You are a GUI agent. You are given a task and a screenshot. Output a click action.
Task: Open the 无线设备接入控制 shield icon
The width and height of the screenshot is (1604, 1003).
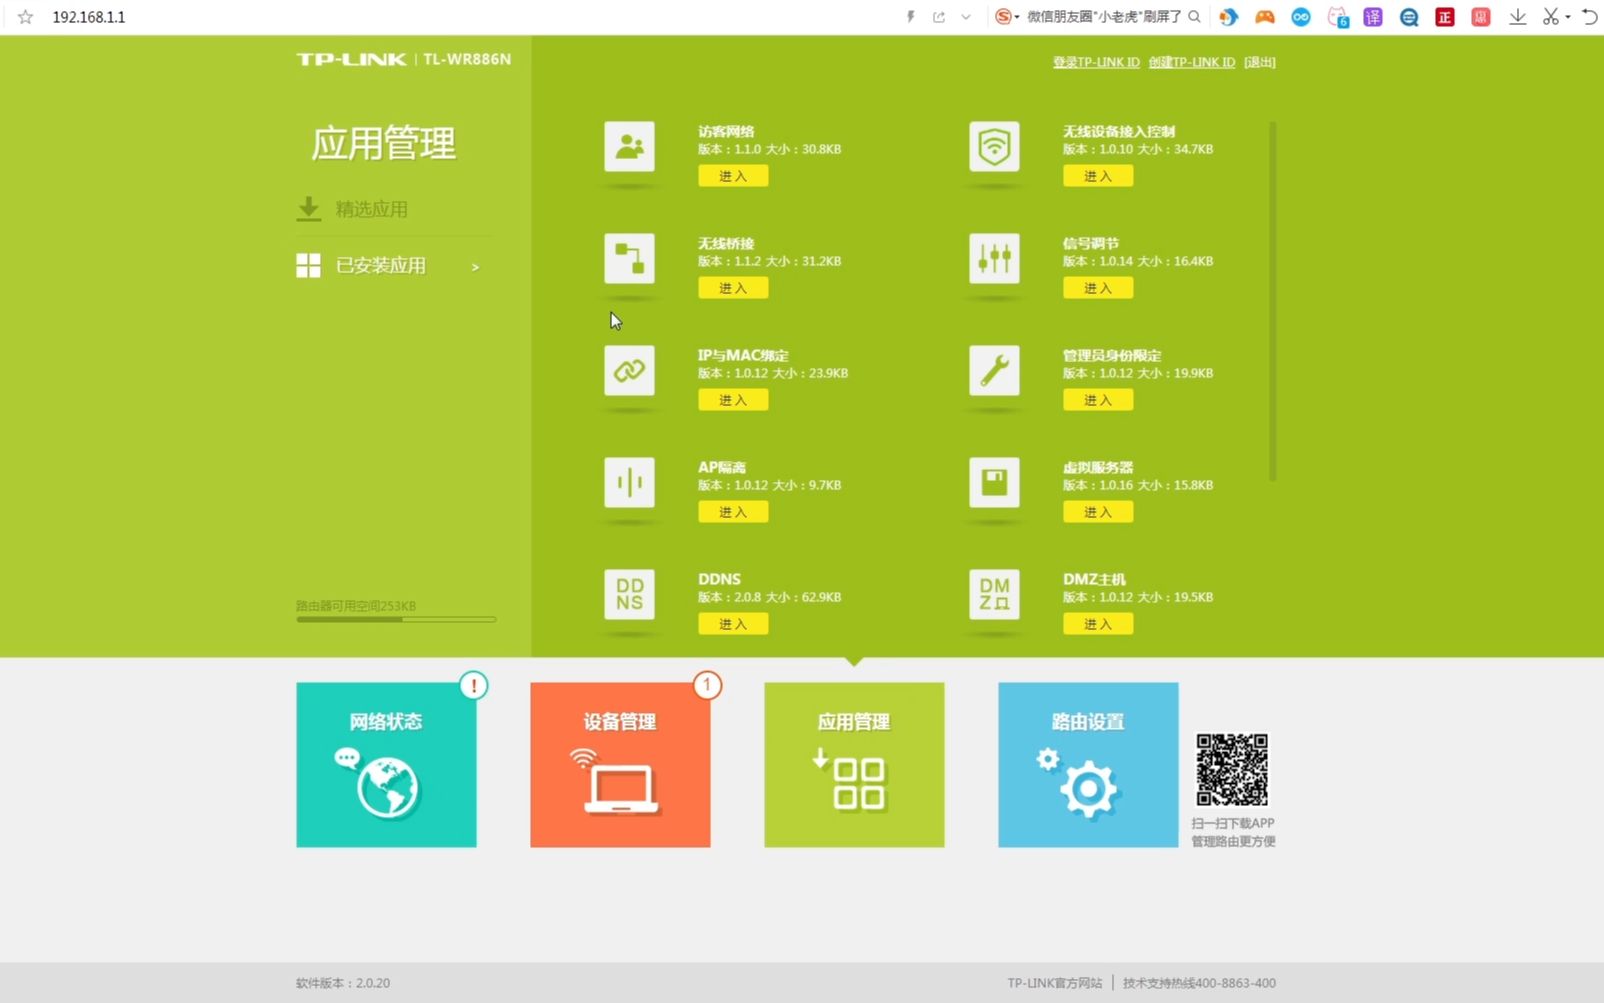(x=994, y=147)
